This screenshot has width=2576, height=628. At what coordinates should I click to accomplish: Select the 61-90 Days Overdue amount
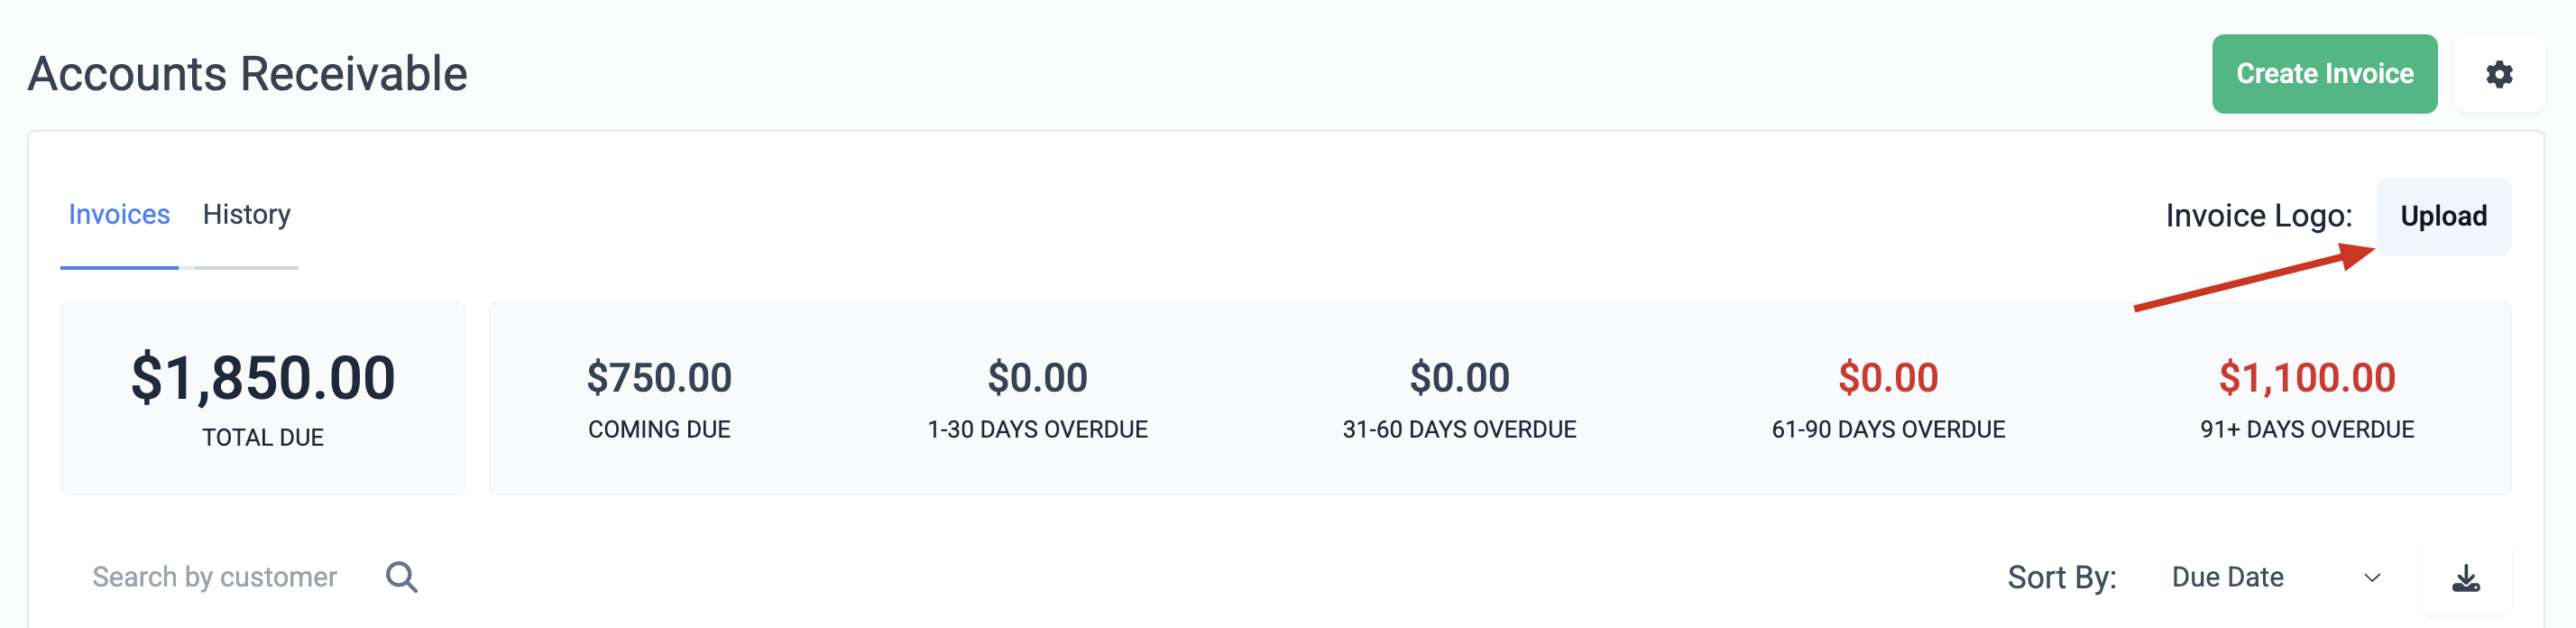pos(1888,378)
